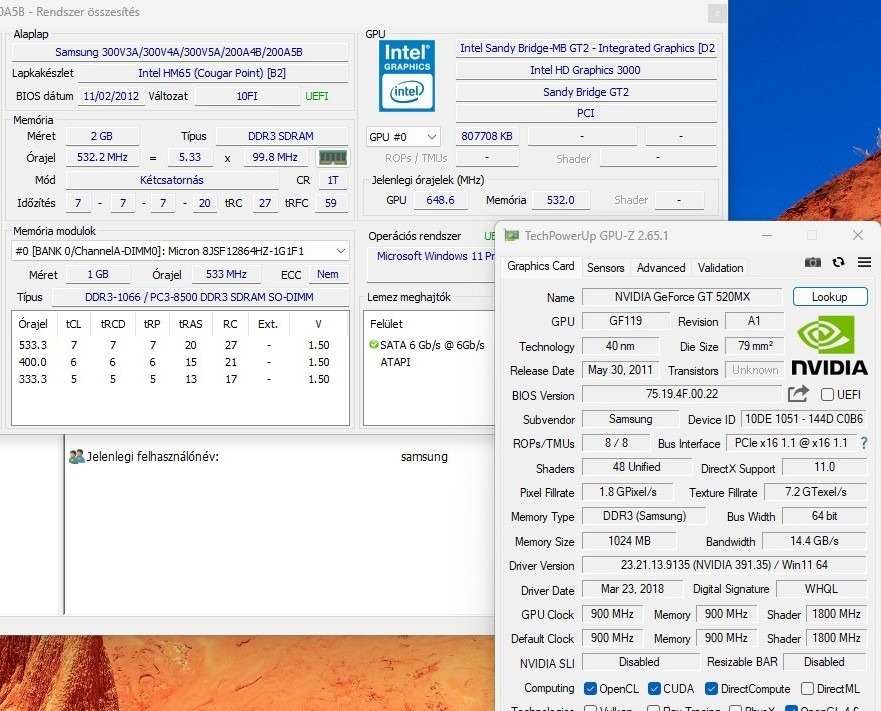This screenshot has width=881, height=711.
Task: Click the Device ID 10DE 1051 field
Action: 803,419
